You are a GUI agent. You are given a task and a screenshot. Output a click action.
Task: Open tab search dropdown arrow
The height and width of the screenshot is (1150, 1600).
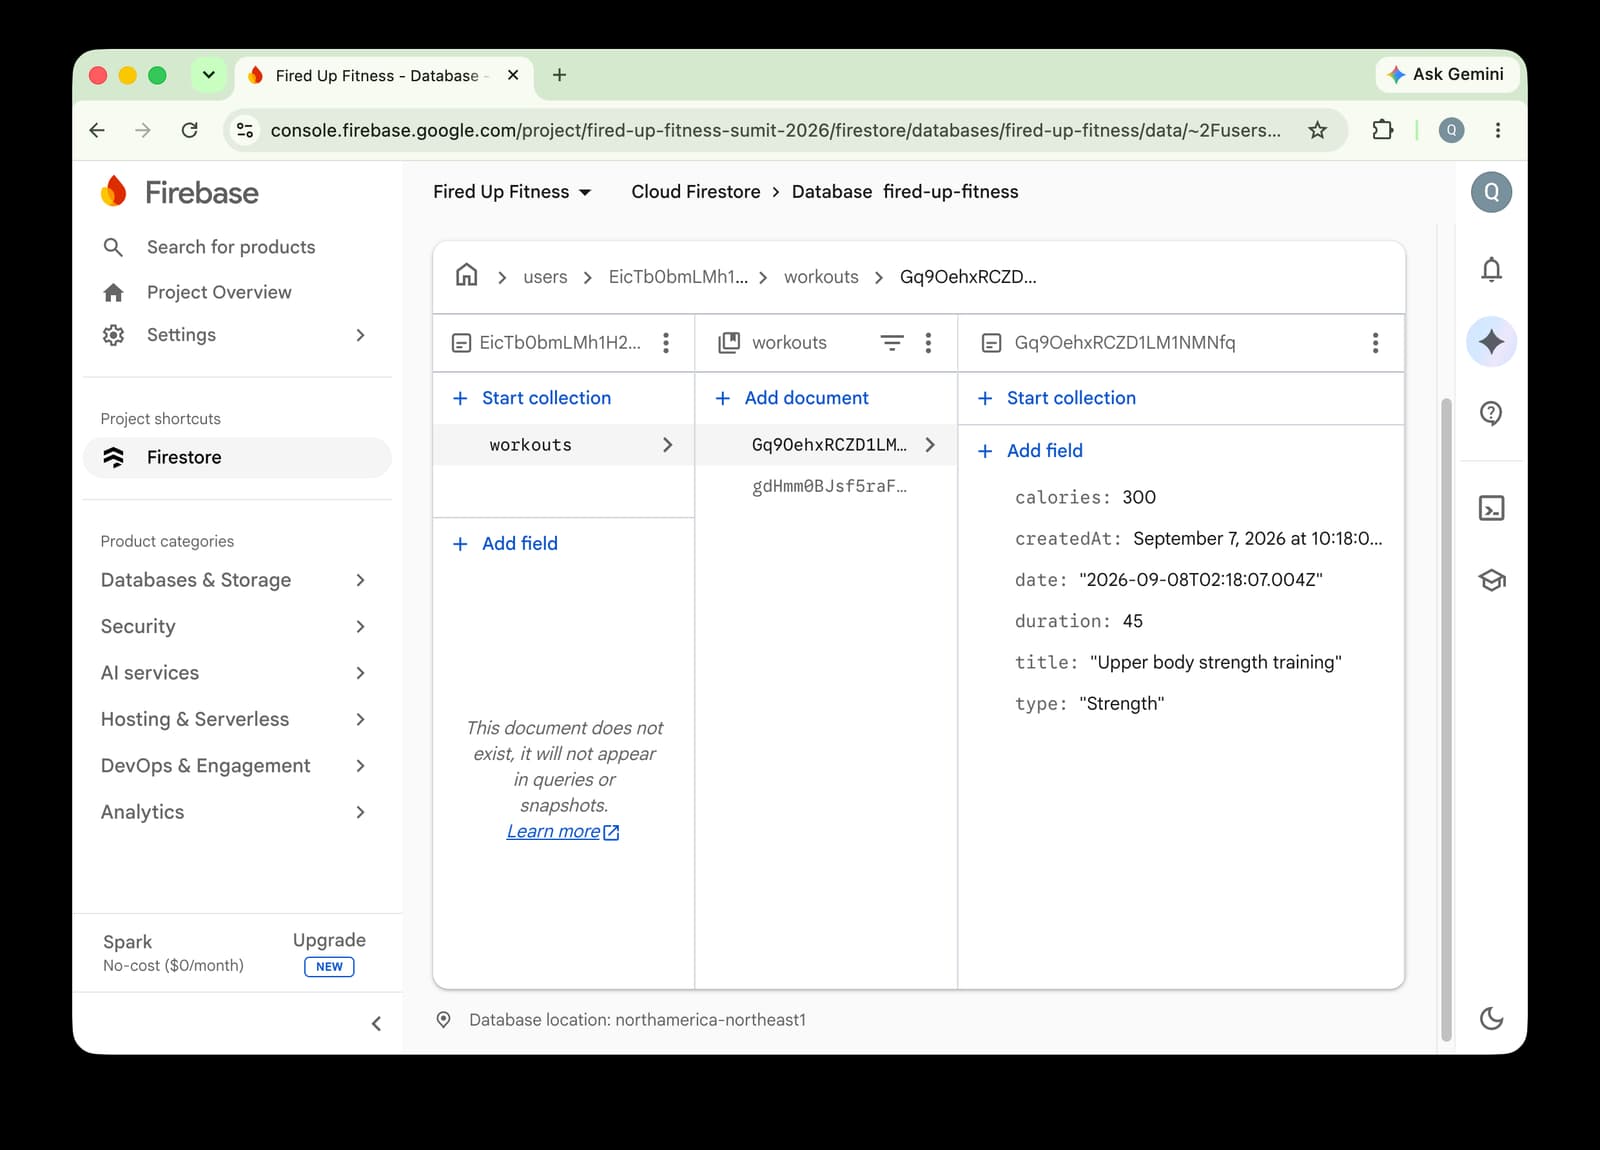coord(208,75)
